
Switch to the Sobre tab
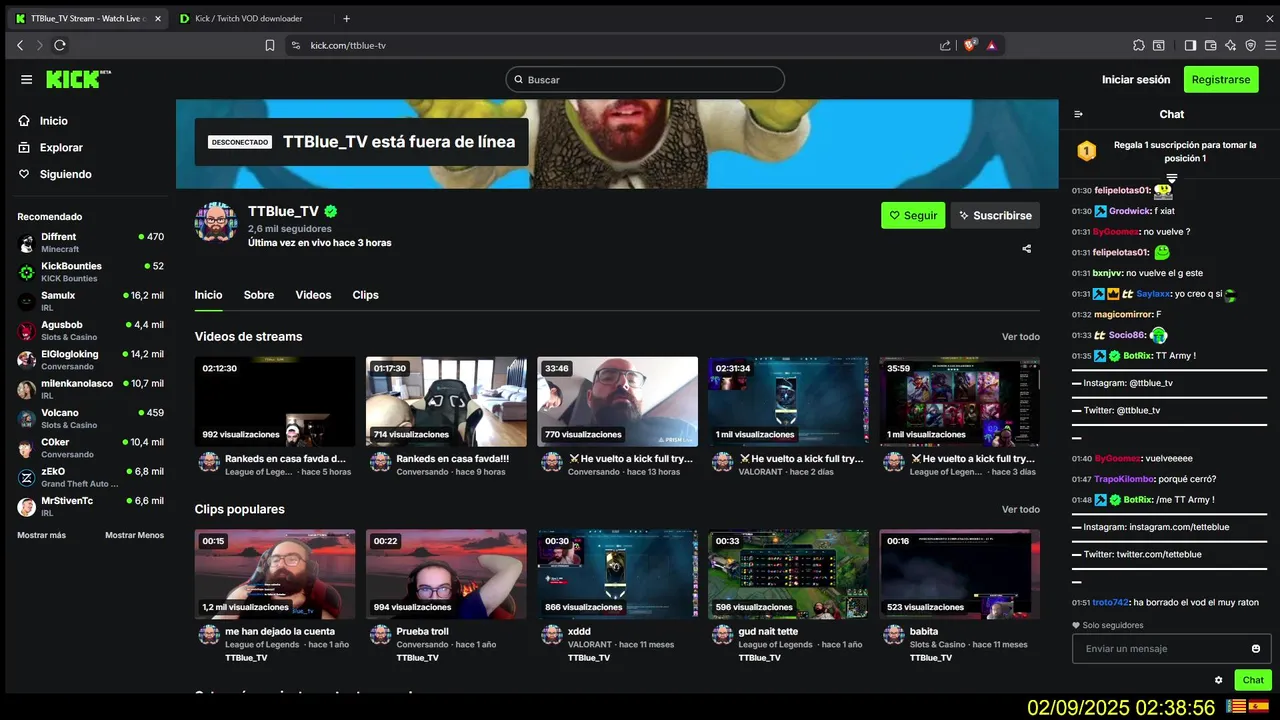[x=259, y=295]
